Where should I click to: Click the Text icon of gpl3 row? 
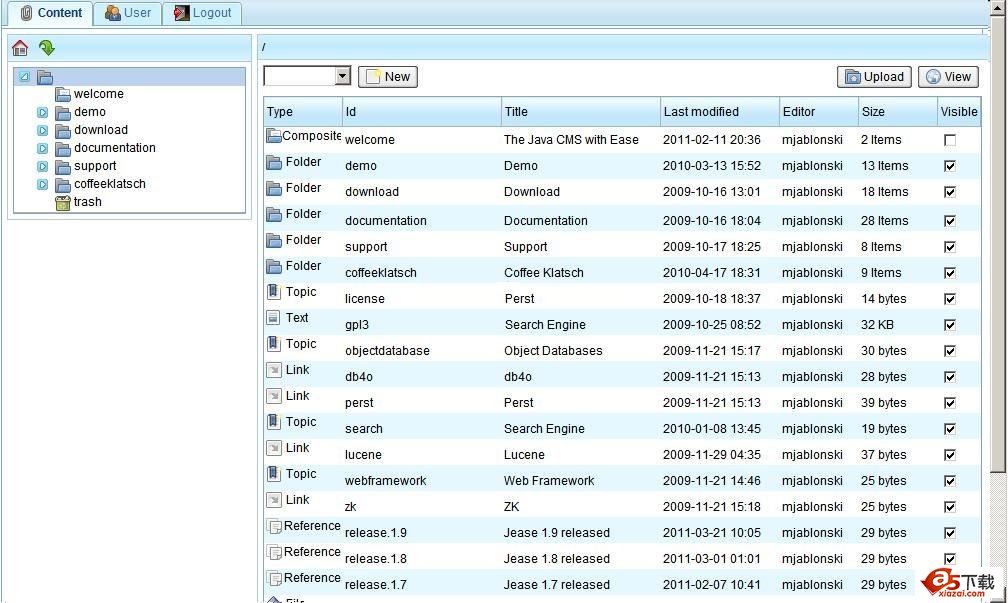tap(273, 318)
